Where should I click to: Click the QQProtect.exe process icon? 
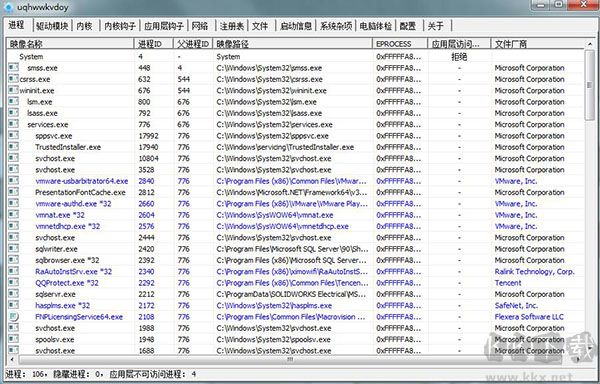[13, 283]
